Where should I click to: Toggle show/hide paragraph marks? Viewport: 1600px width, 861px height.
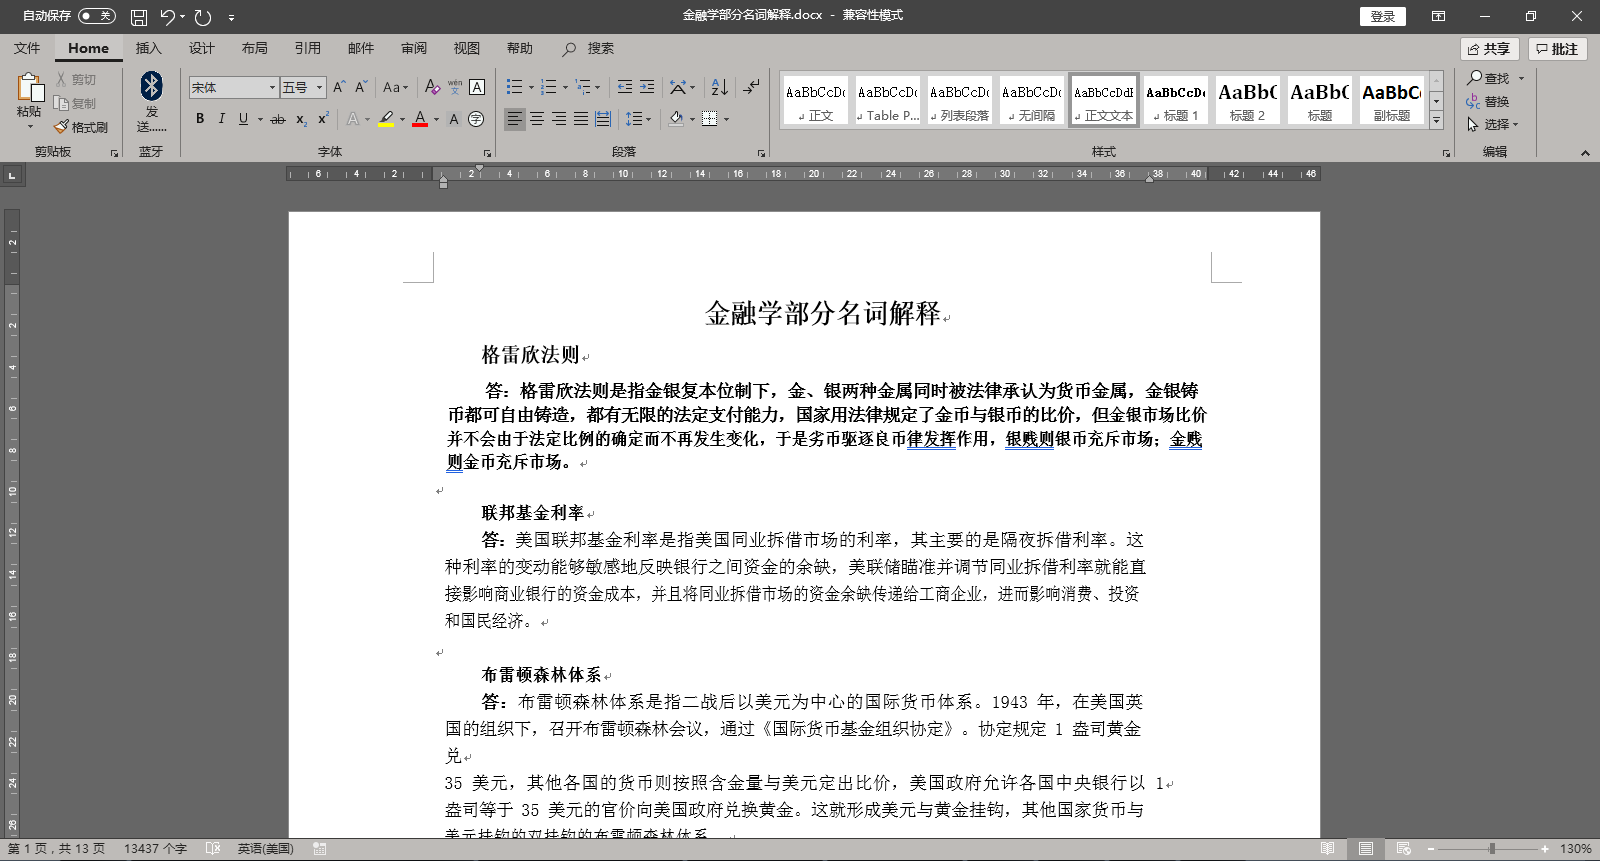point(752,88)
